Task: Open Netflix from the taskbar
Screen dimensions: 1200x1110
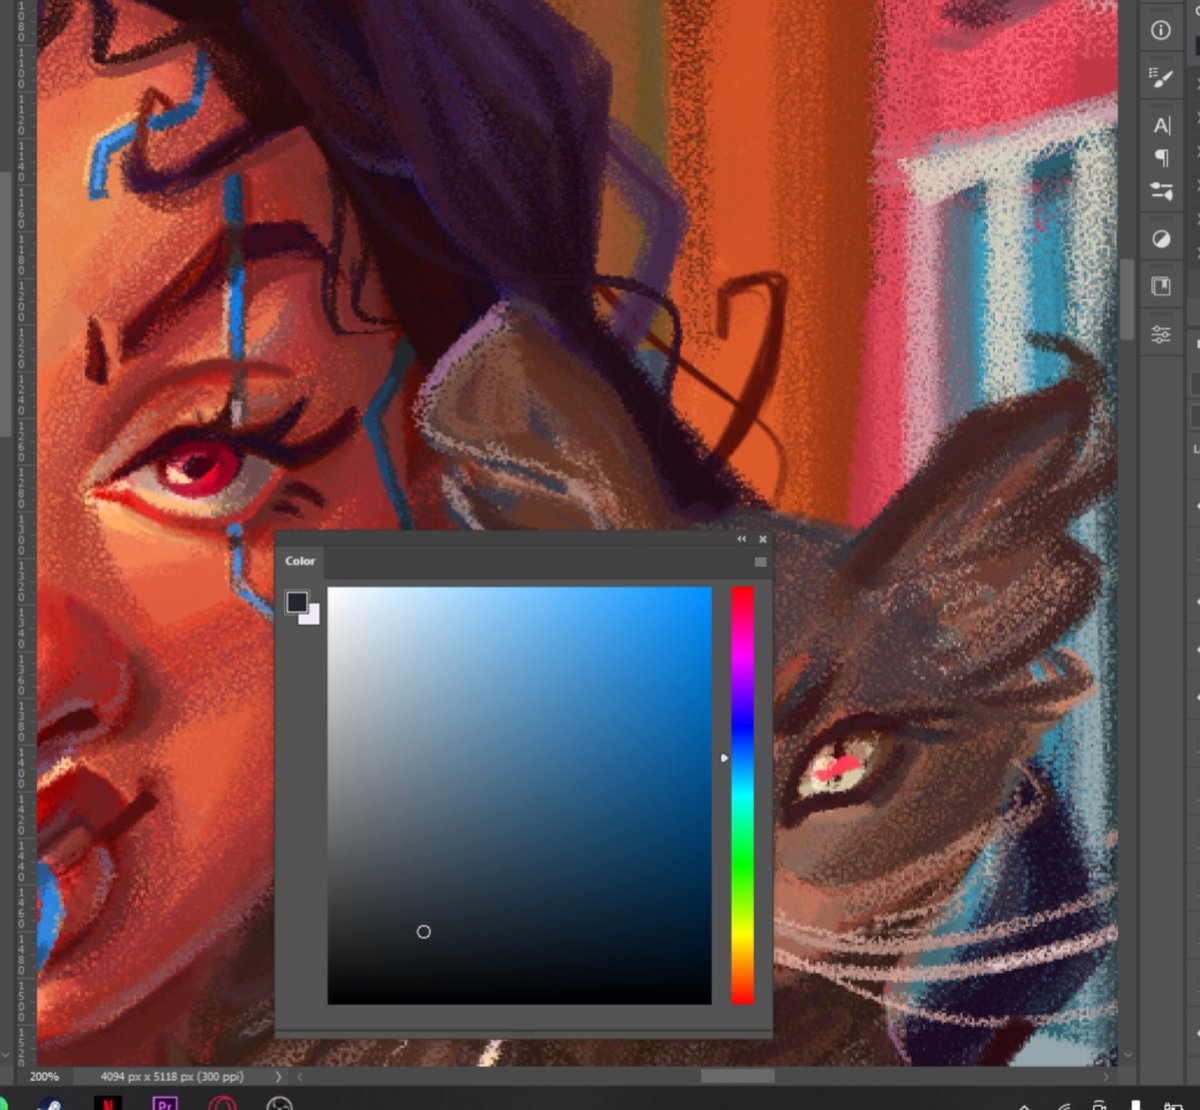Action: tap(108, 1101)
